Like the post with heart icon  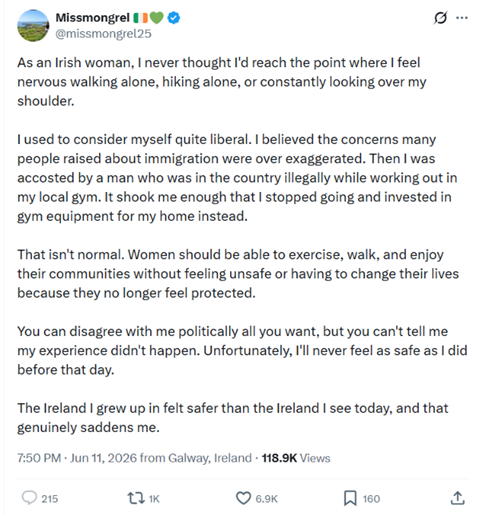click(x=243, y=498)
